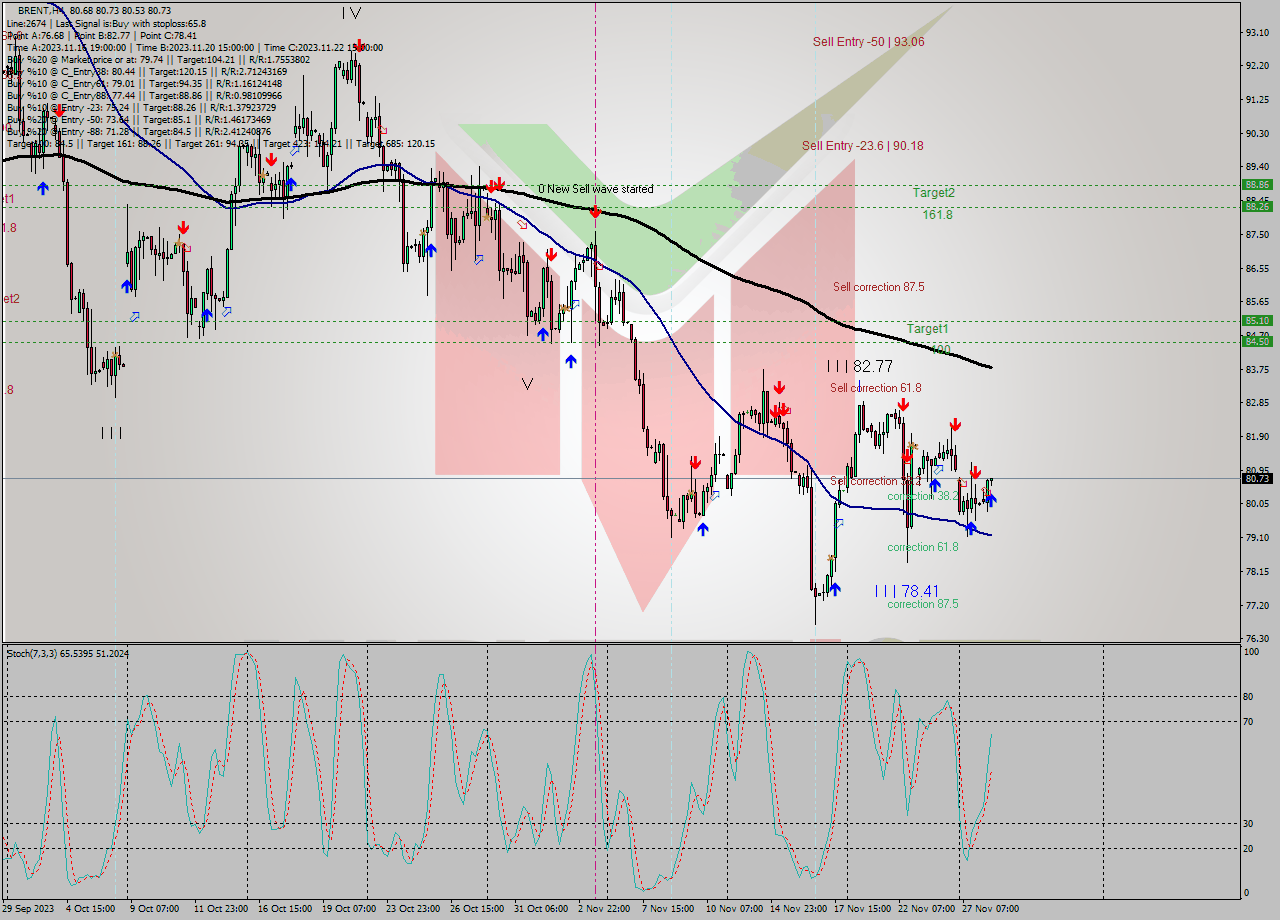Click the blue buy arrow beside III | 78.41
This screenshot has width=1280, height=920.
click(835, 589)
